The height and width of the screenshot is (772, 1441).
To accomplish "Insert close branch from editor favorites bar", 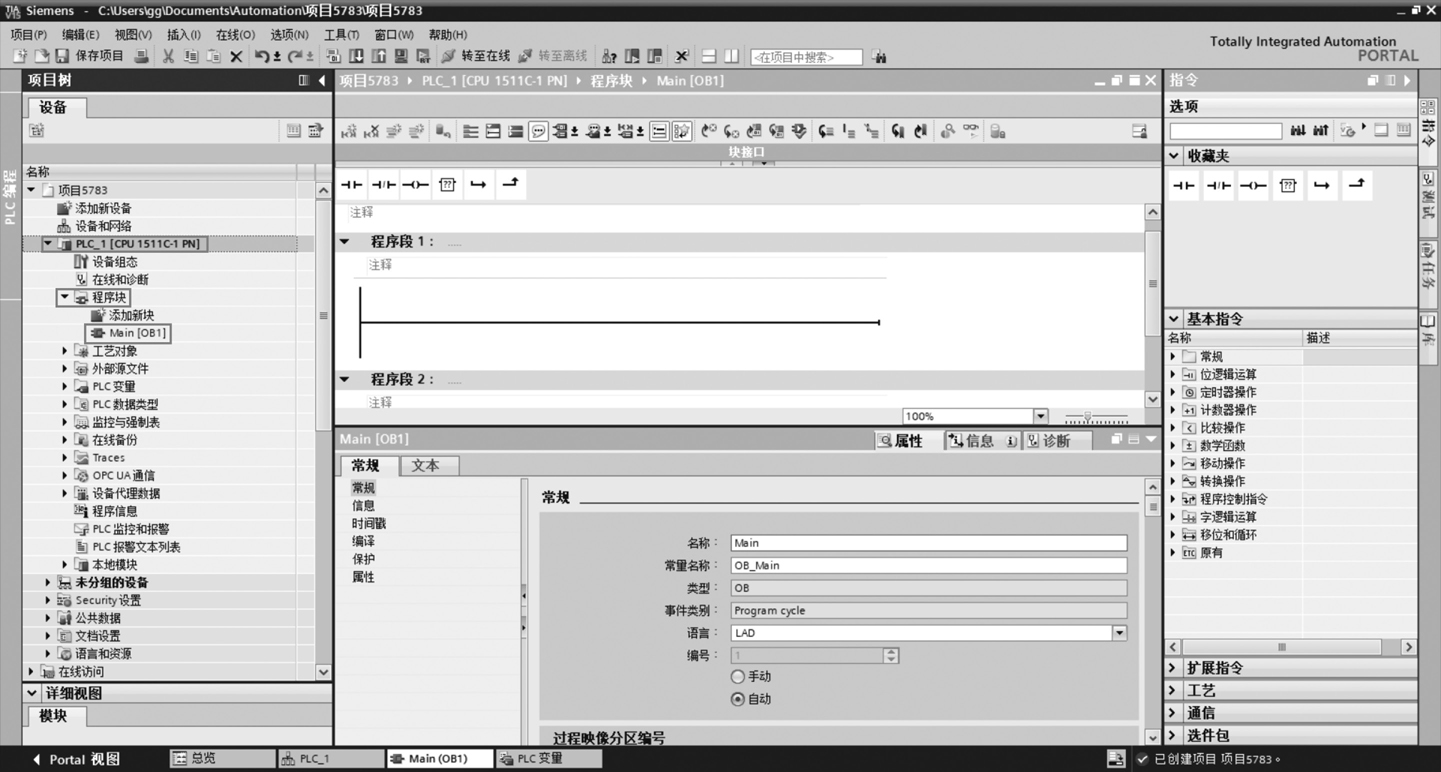I will coord(511,184).
